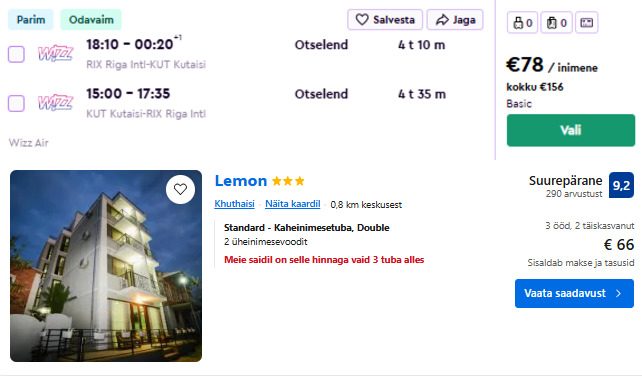Viewport: 642px width, 377px height.
Task: Click Näita kaardil map link
Action: [292, 204]
